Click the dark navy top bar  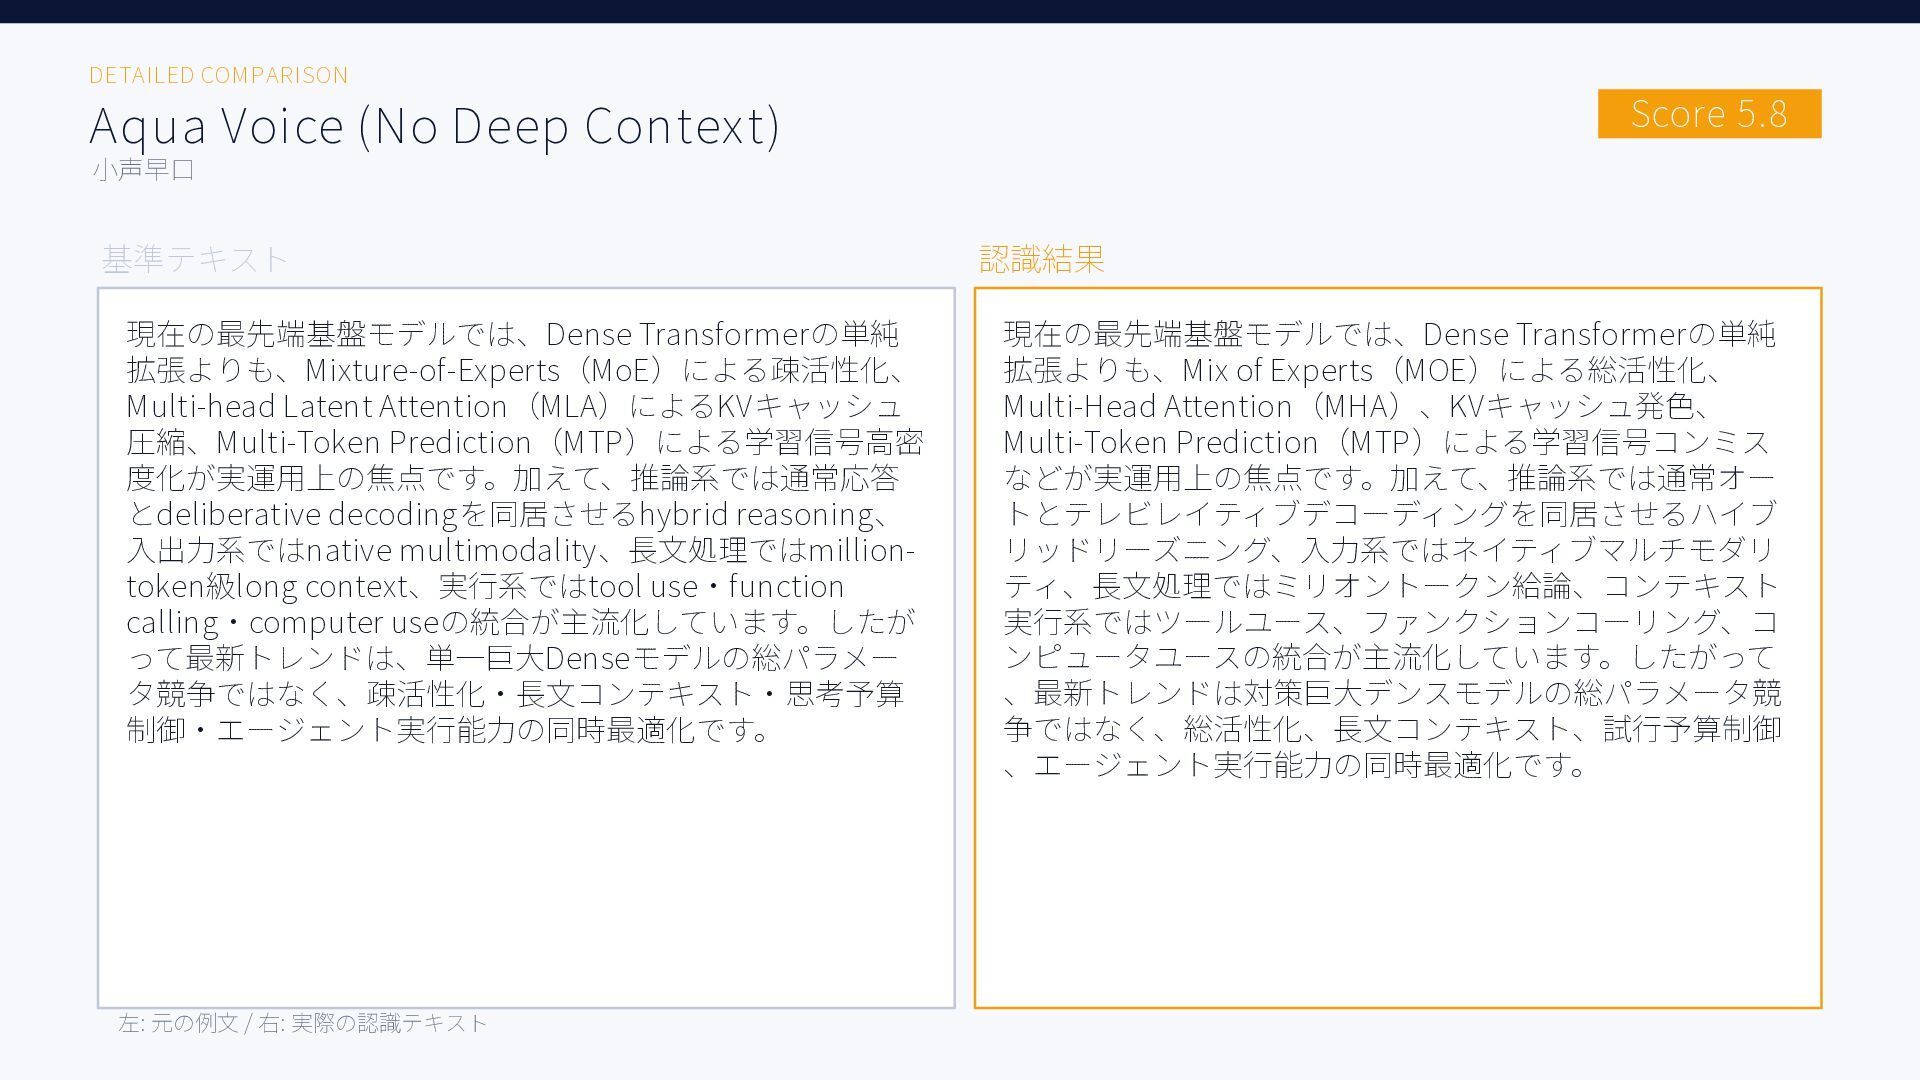coord(960,11)
